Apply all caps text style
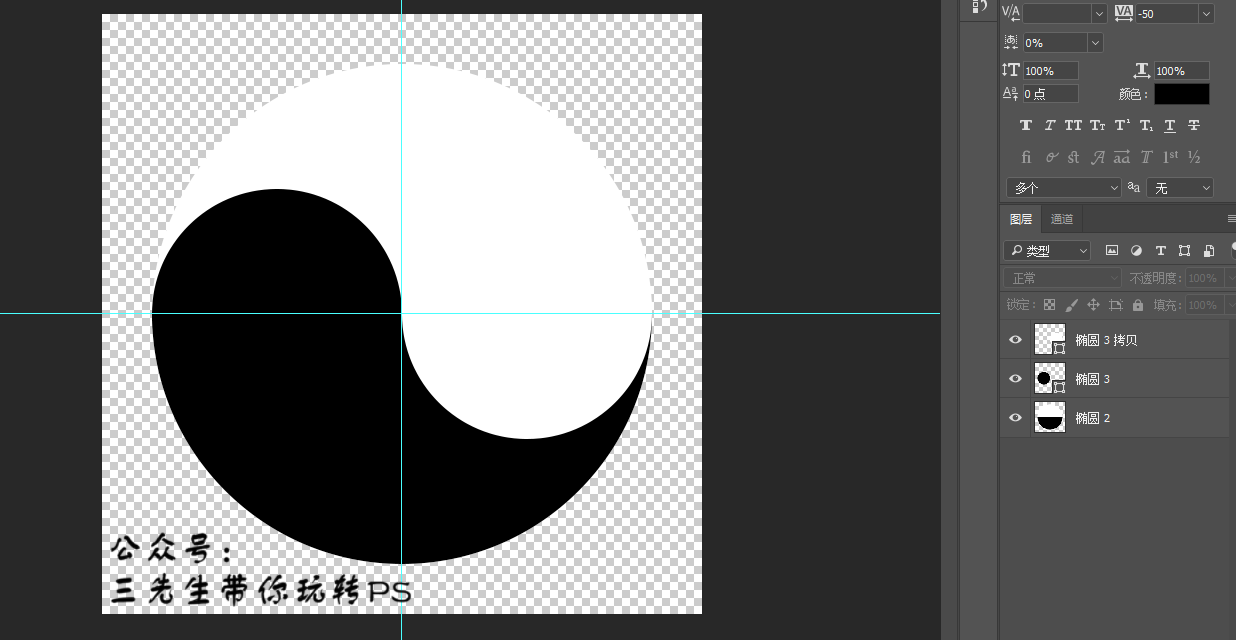Viewport: 1236px width, 640px height. tap(1073, 126)
